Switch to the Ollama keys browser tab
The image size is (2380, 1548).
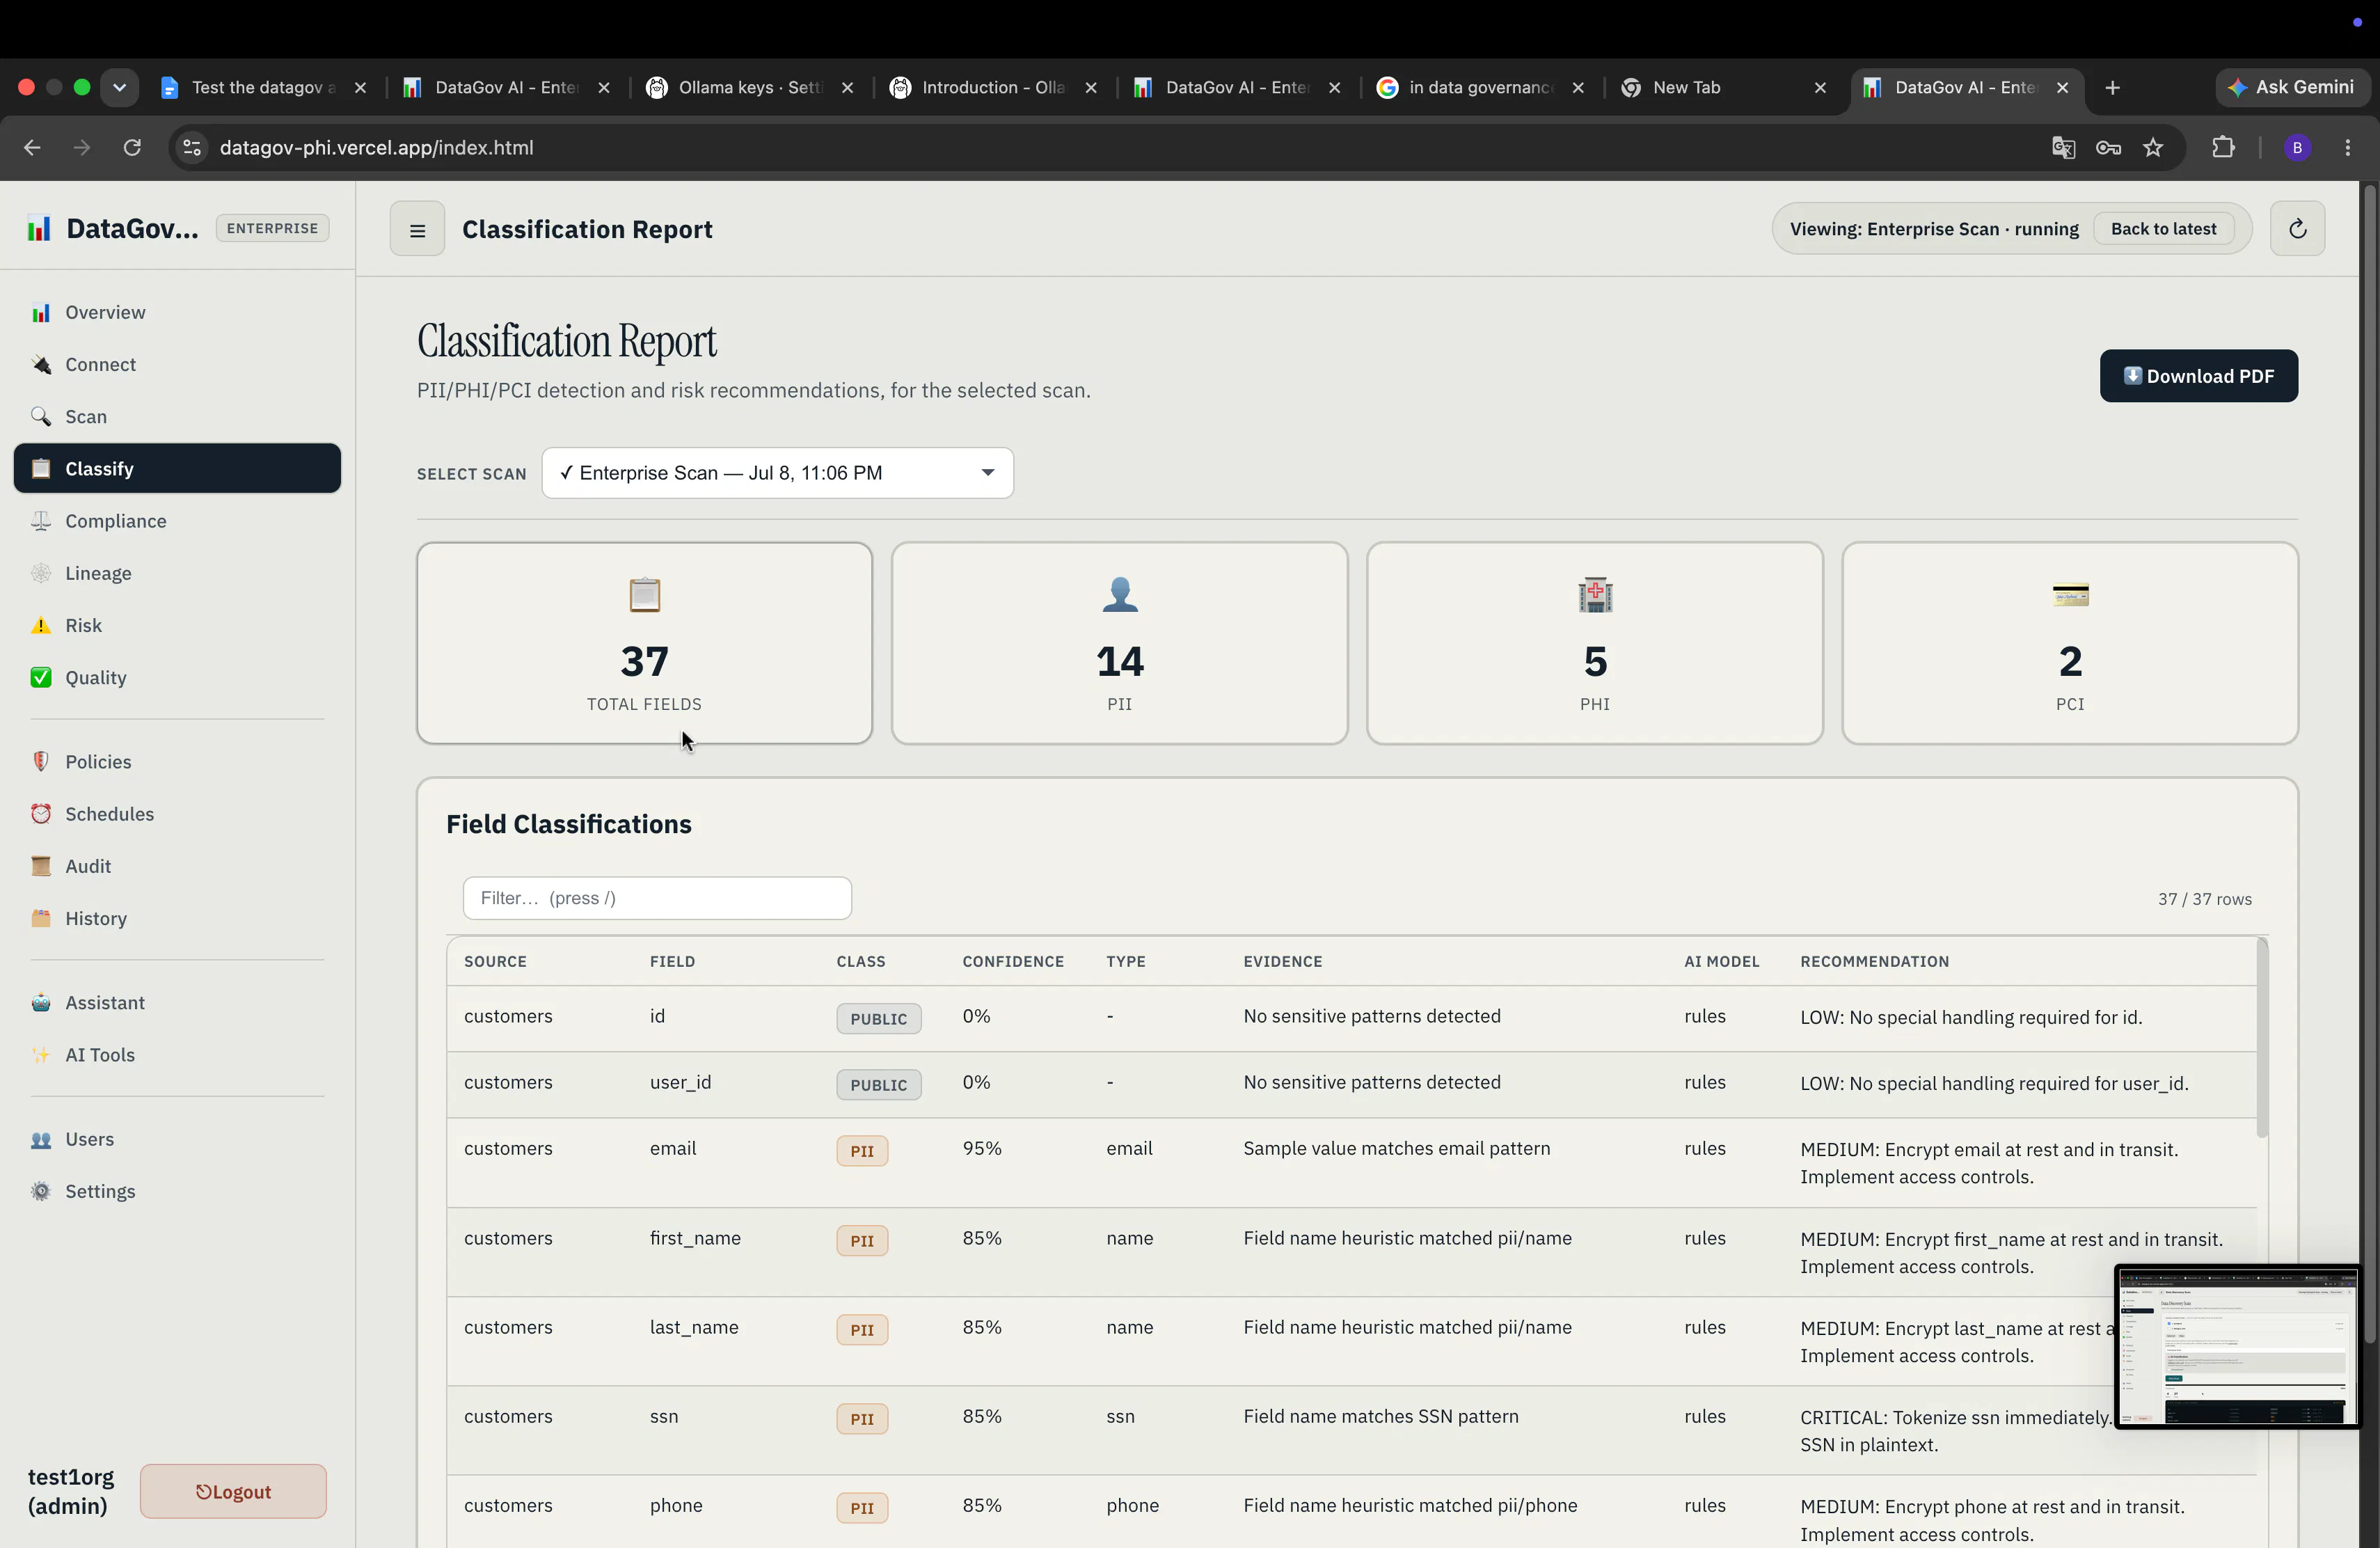coord(750,87)
